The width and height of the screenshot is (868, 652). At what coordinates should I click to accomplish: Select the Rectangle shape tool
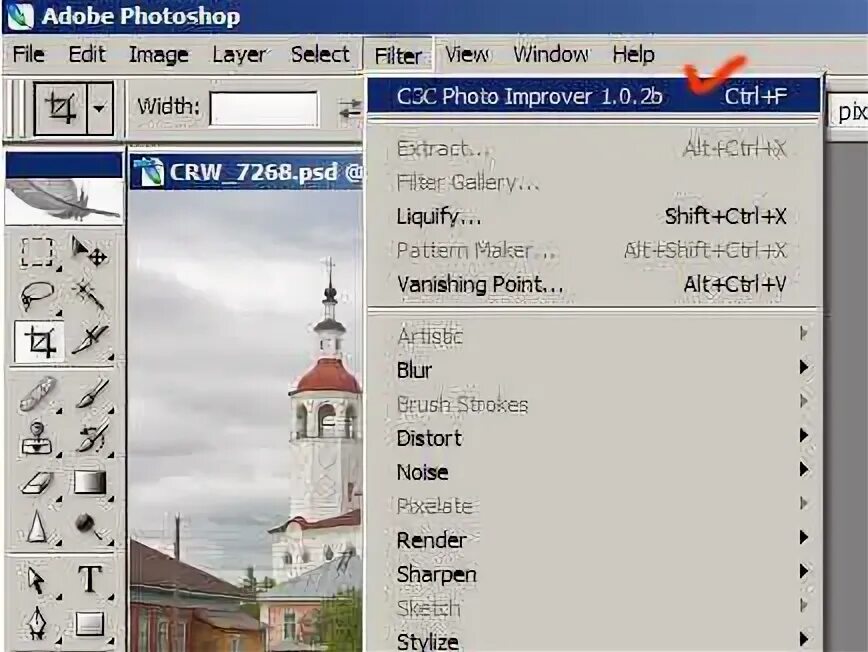pos(90,624)
